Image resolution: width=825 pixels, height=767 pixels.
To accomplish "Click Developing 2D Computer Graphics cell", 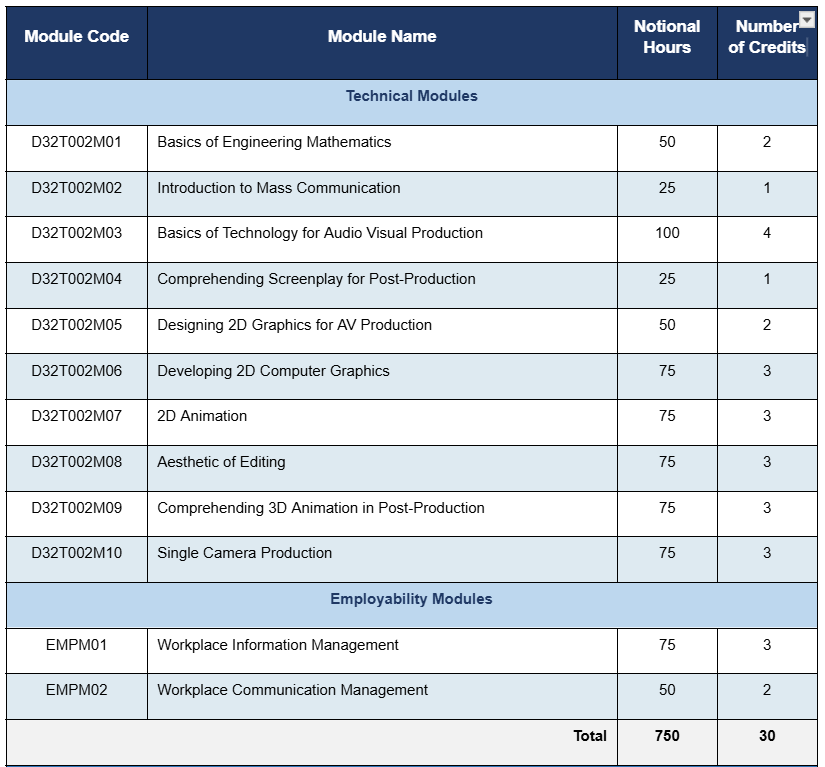I will (x=273, y=371).
